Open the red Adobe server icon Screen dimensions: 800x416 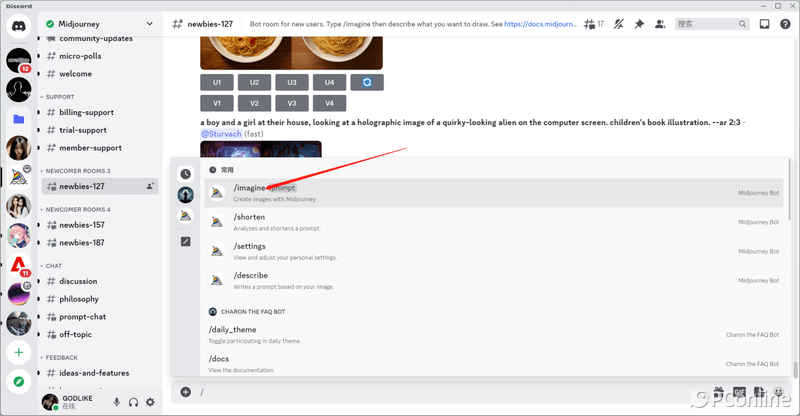pyautogui.click(x=19, y=265)
